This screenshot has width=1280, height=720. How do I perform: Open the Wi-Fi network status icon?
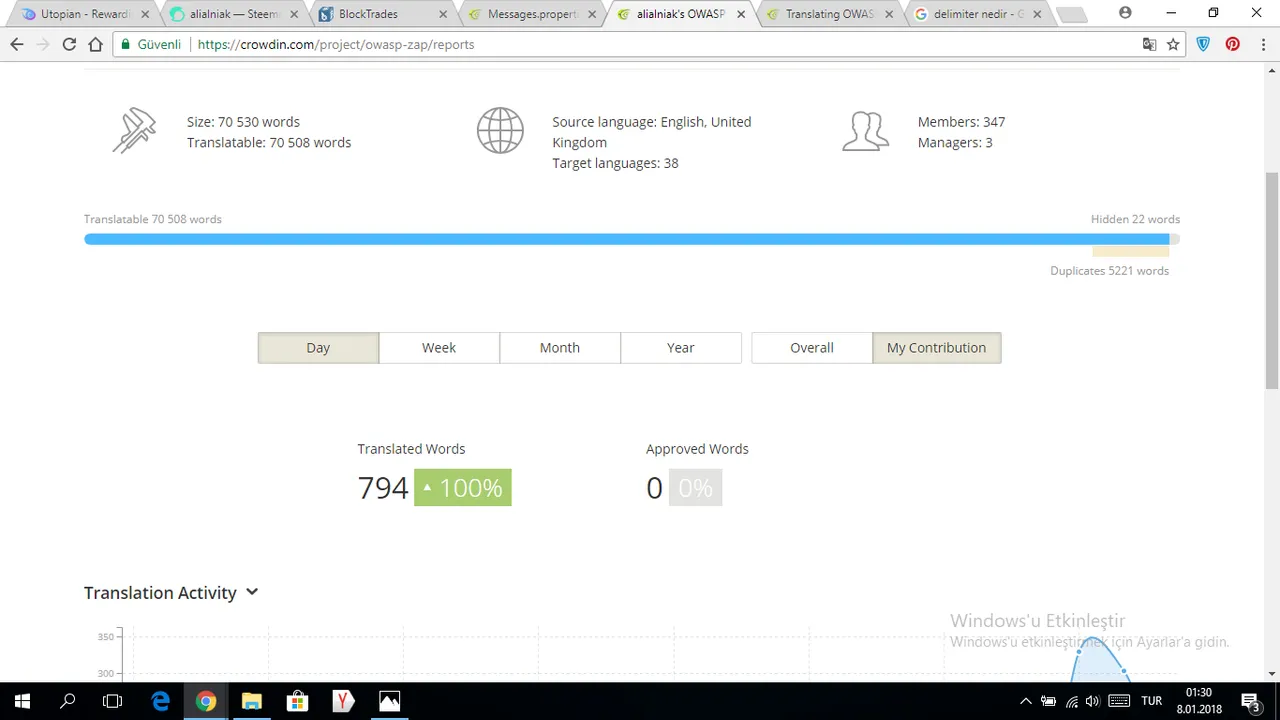[1071, 701]
